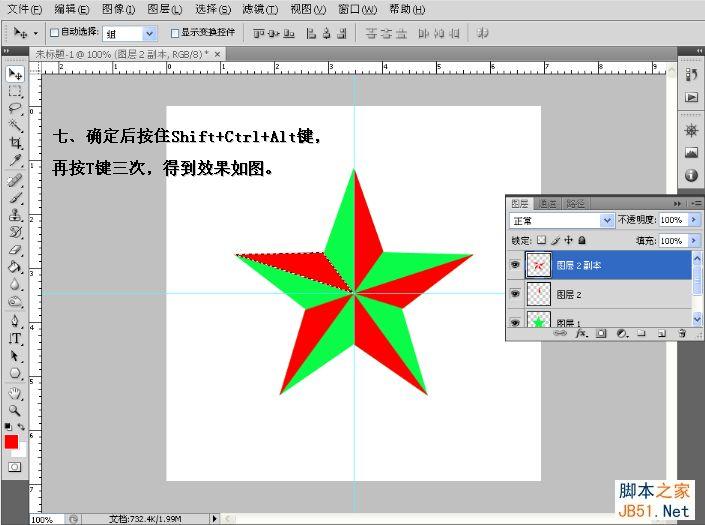
Task: Select the Healing Brush tool
Action: coord(15,181)
